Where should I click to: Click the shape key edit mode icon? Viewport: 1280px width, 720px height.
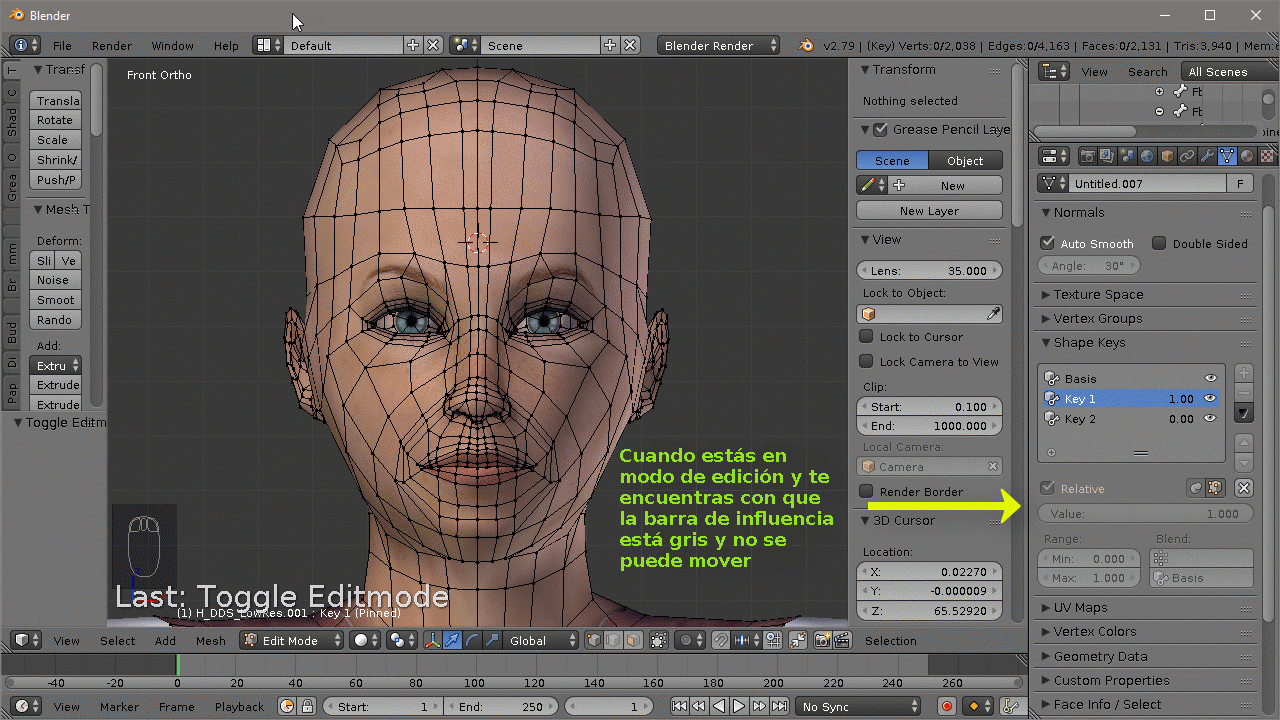[1216, 488]
